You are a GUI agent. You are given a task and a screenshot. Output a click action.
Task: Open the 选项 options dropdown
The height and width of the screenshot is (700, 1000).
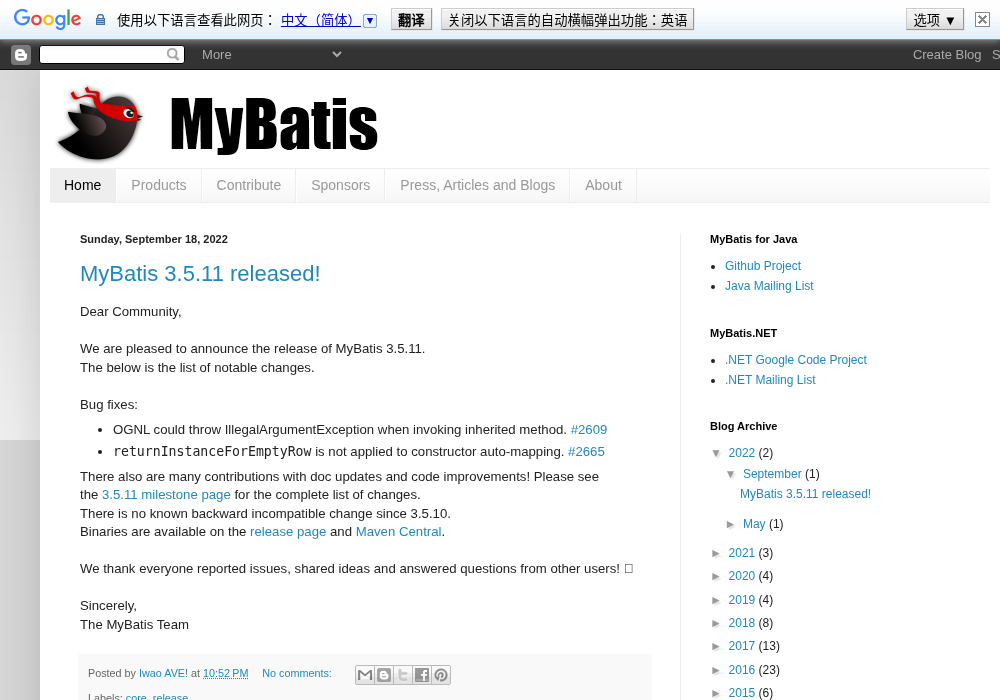934,20
